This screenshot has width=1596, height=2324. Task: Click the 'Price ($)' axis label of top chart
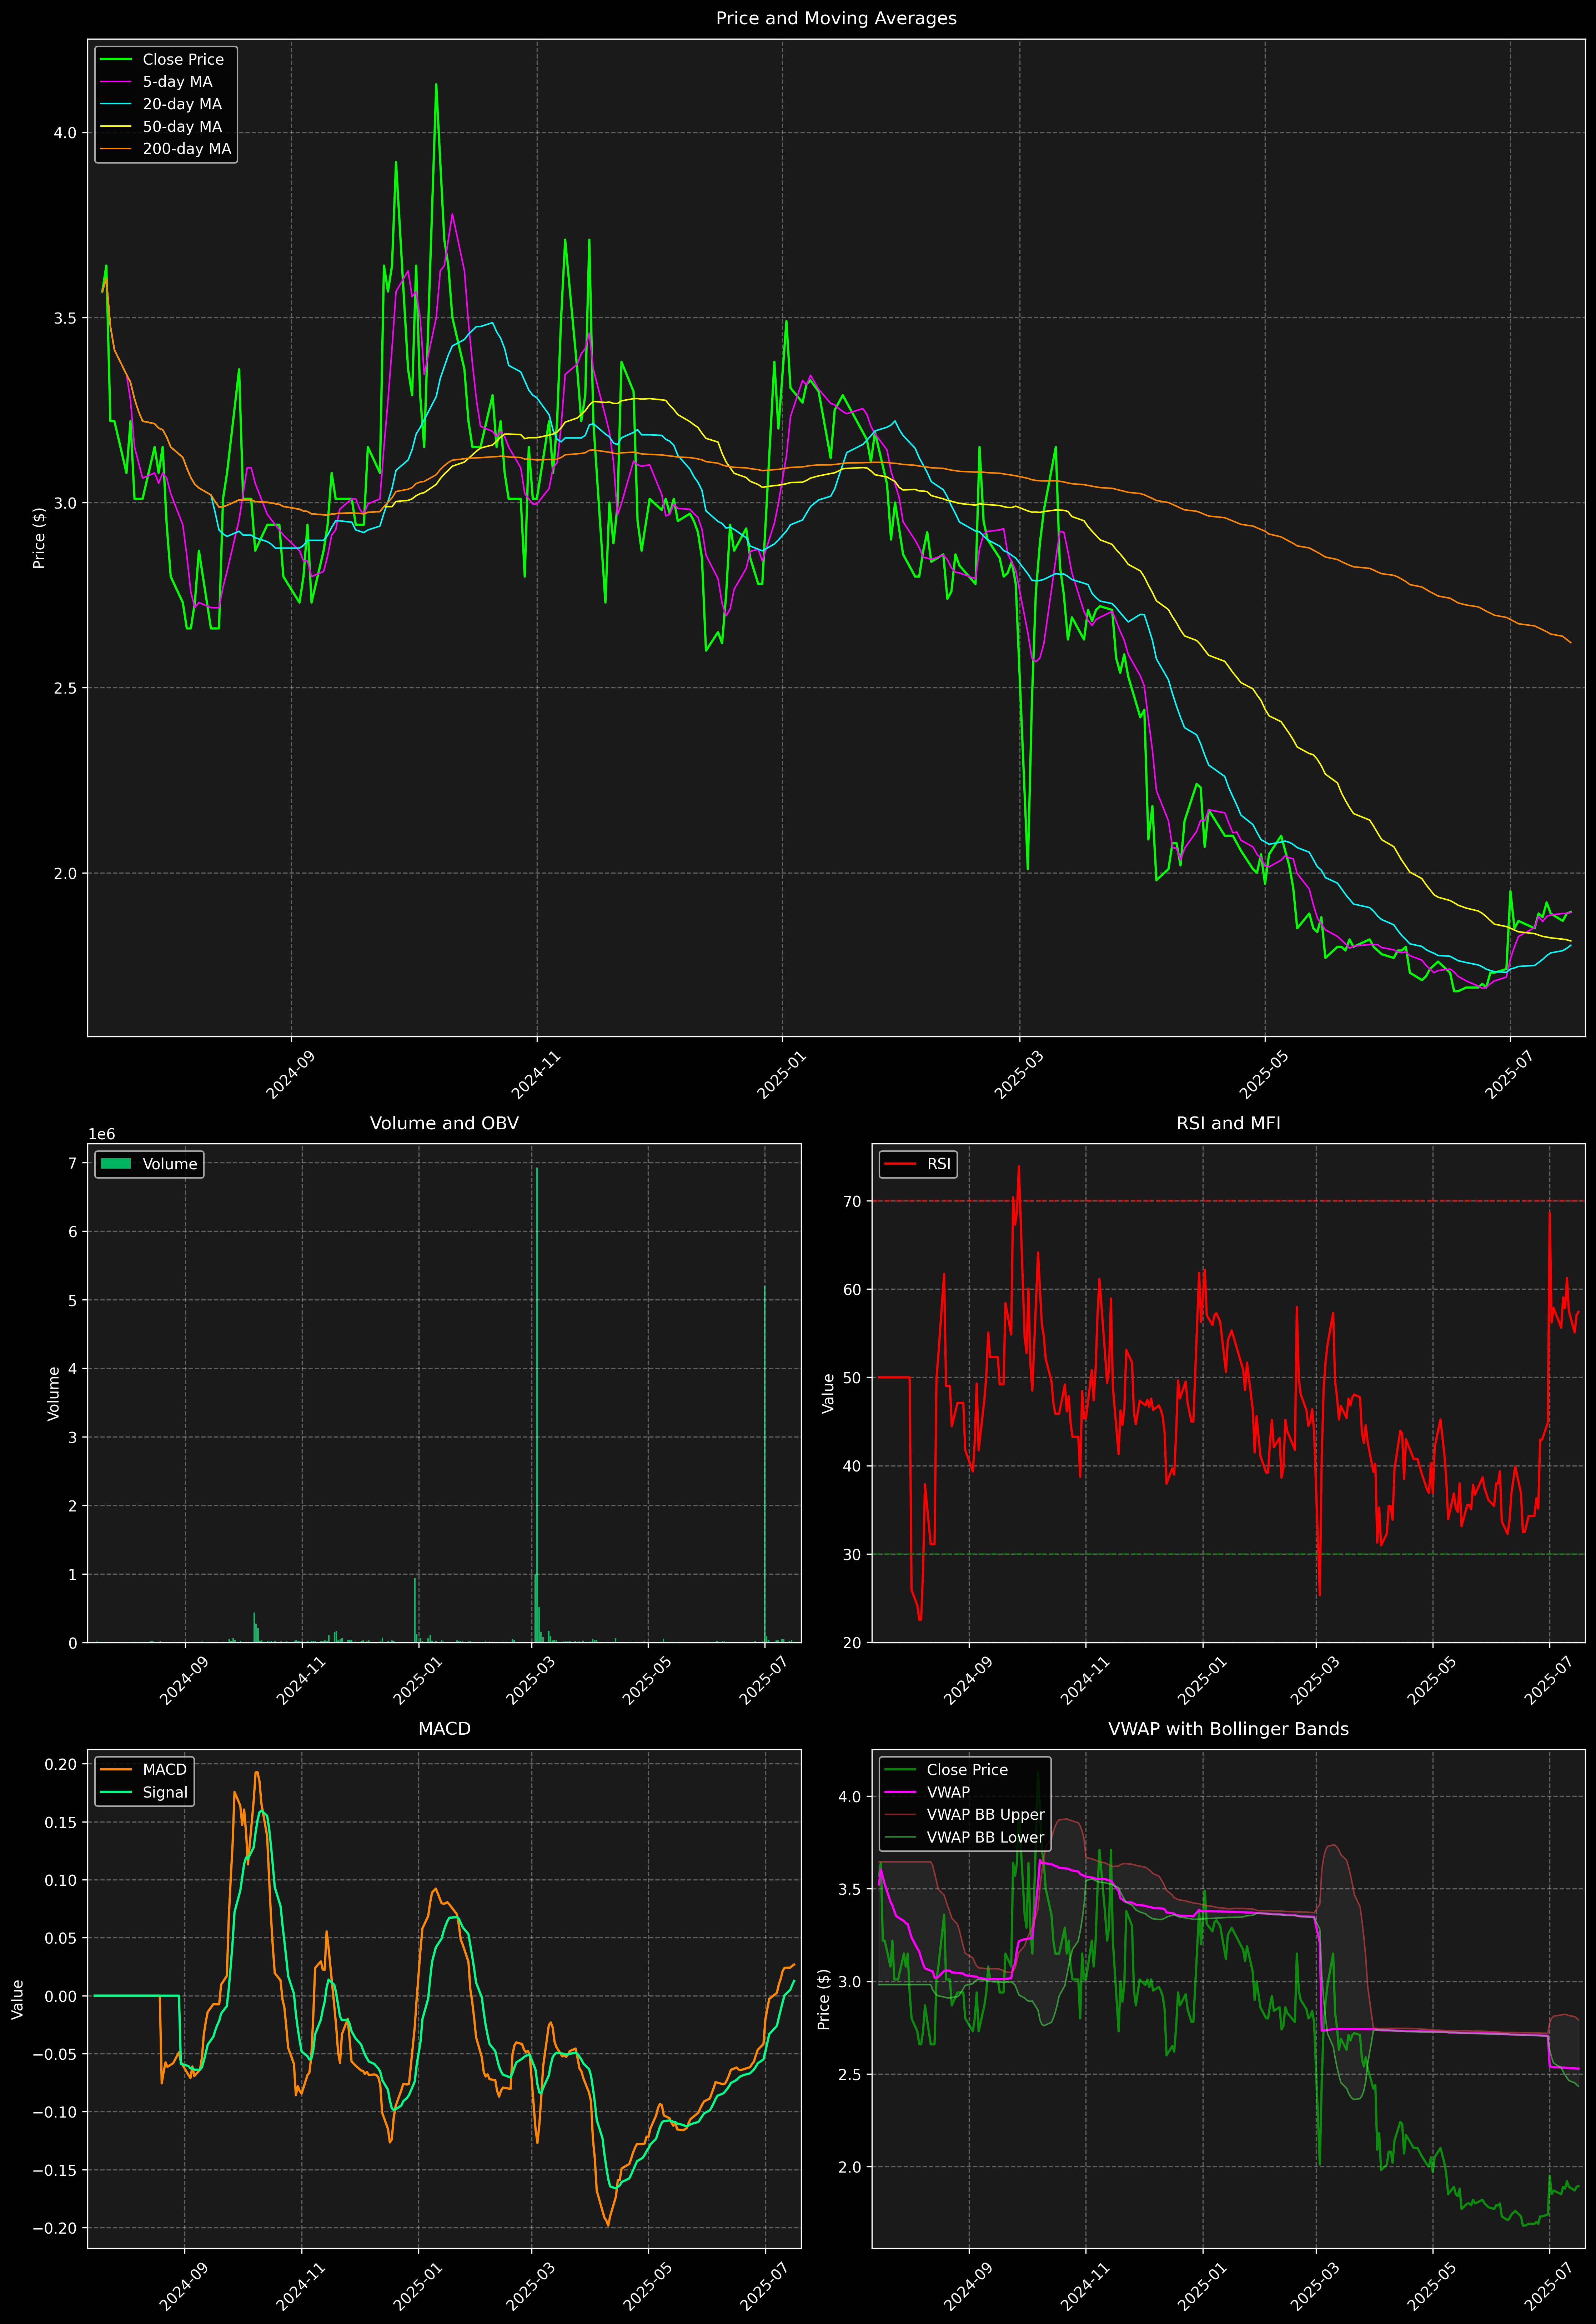(40, 538)
